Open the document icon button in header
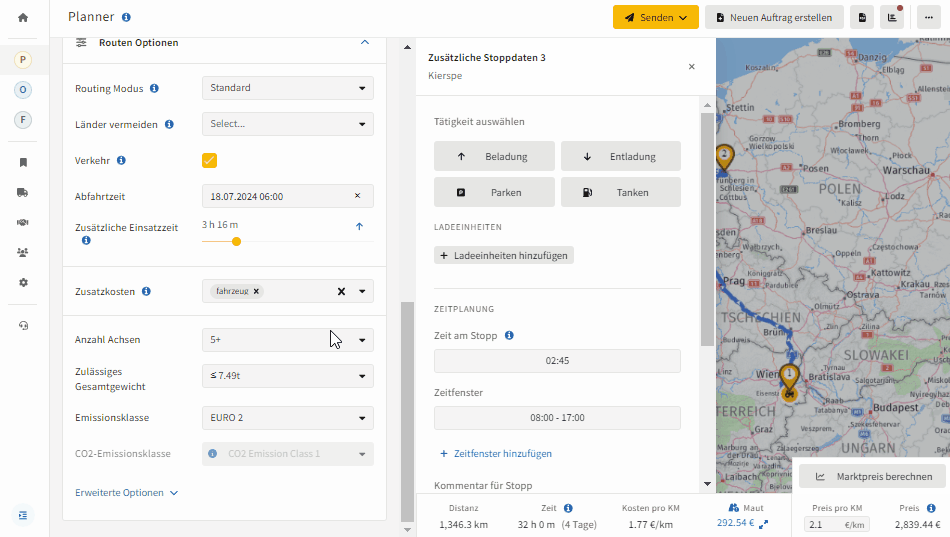Viewport: 950px width, 537px height. (862, 18)
